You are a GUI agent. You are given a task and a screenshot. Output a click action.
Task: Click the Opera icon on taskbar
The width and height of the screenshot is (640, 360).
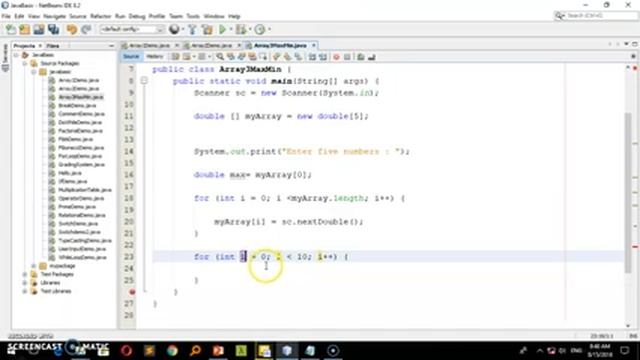[126, 351]
